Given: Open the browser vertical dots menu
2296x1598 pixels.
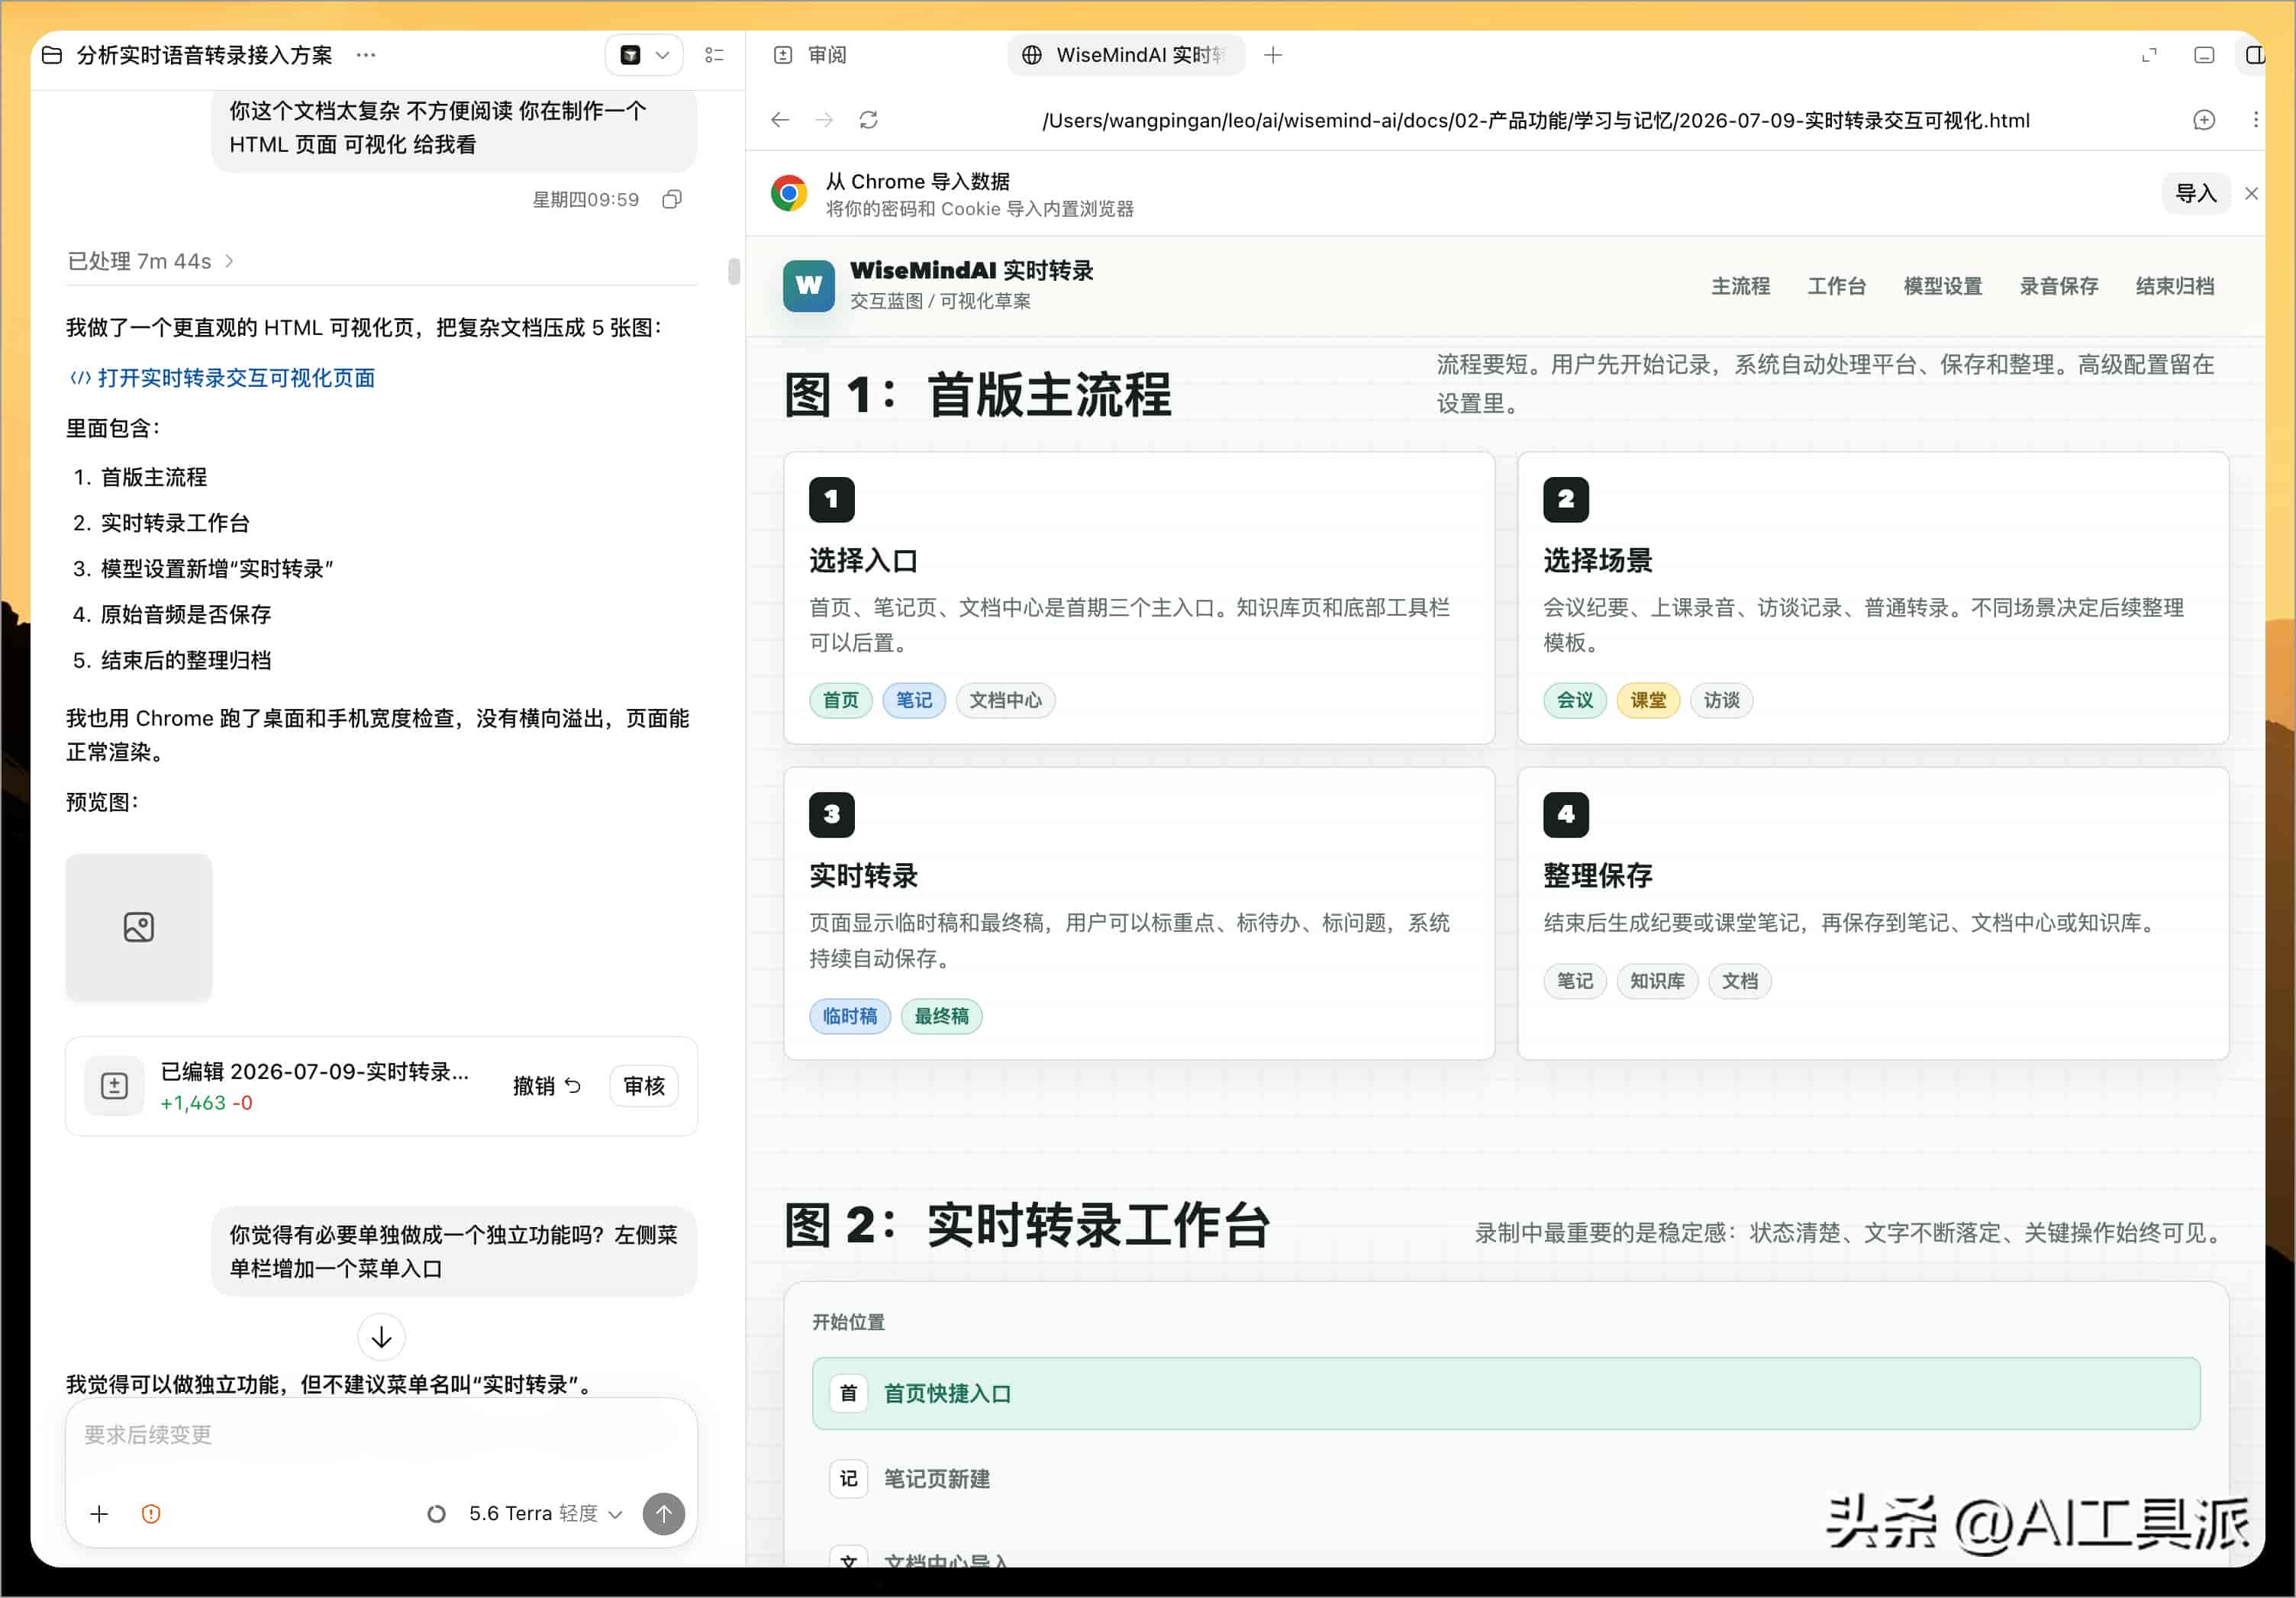Looking at the screenshot, I should pyautogui.click(x=2255, y=120).
